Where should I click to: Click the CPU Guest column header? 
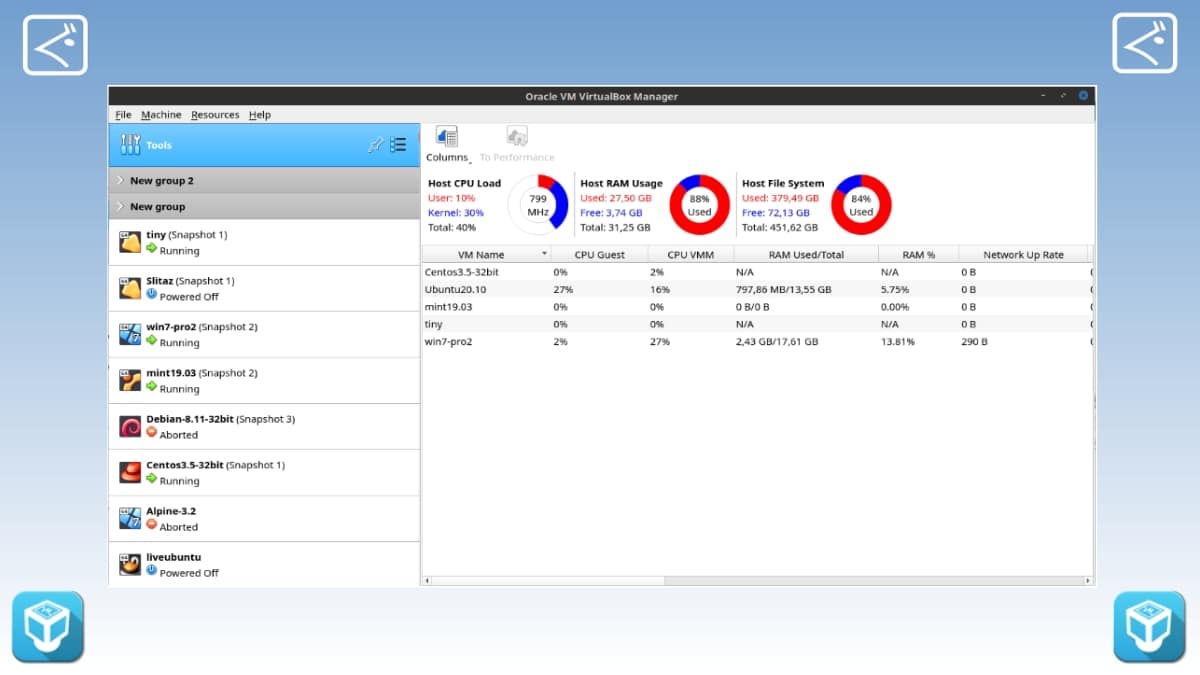[x=599, y=255]
